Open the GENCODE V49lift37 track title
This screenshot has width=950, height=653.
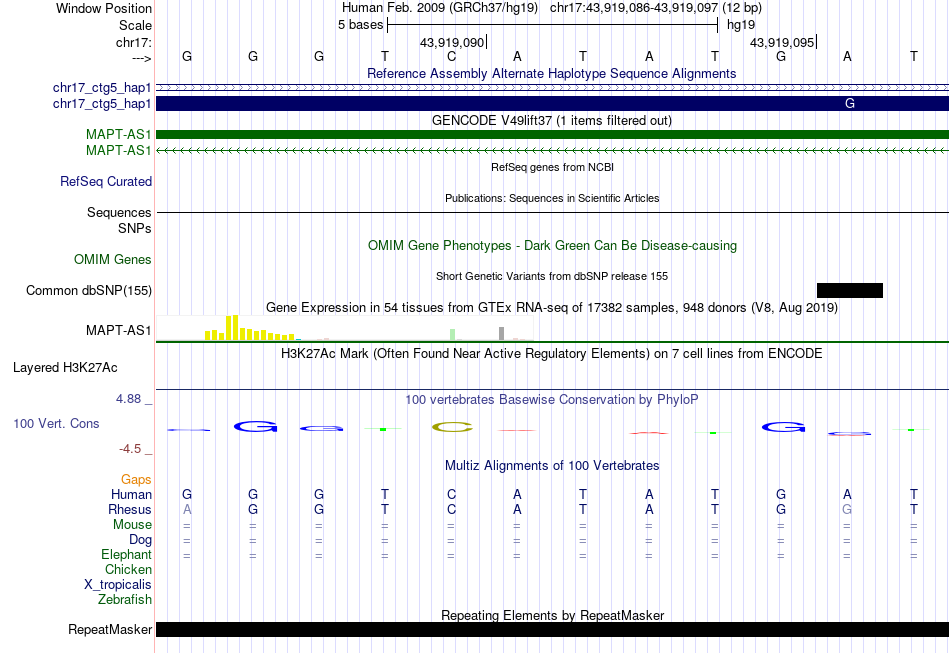551,121
